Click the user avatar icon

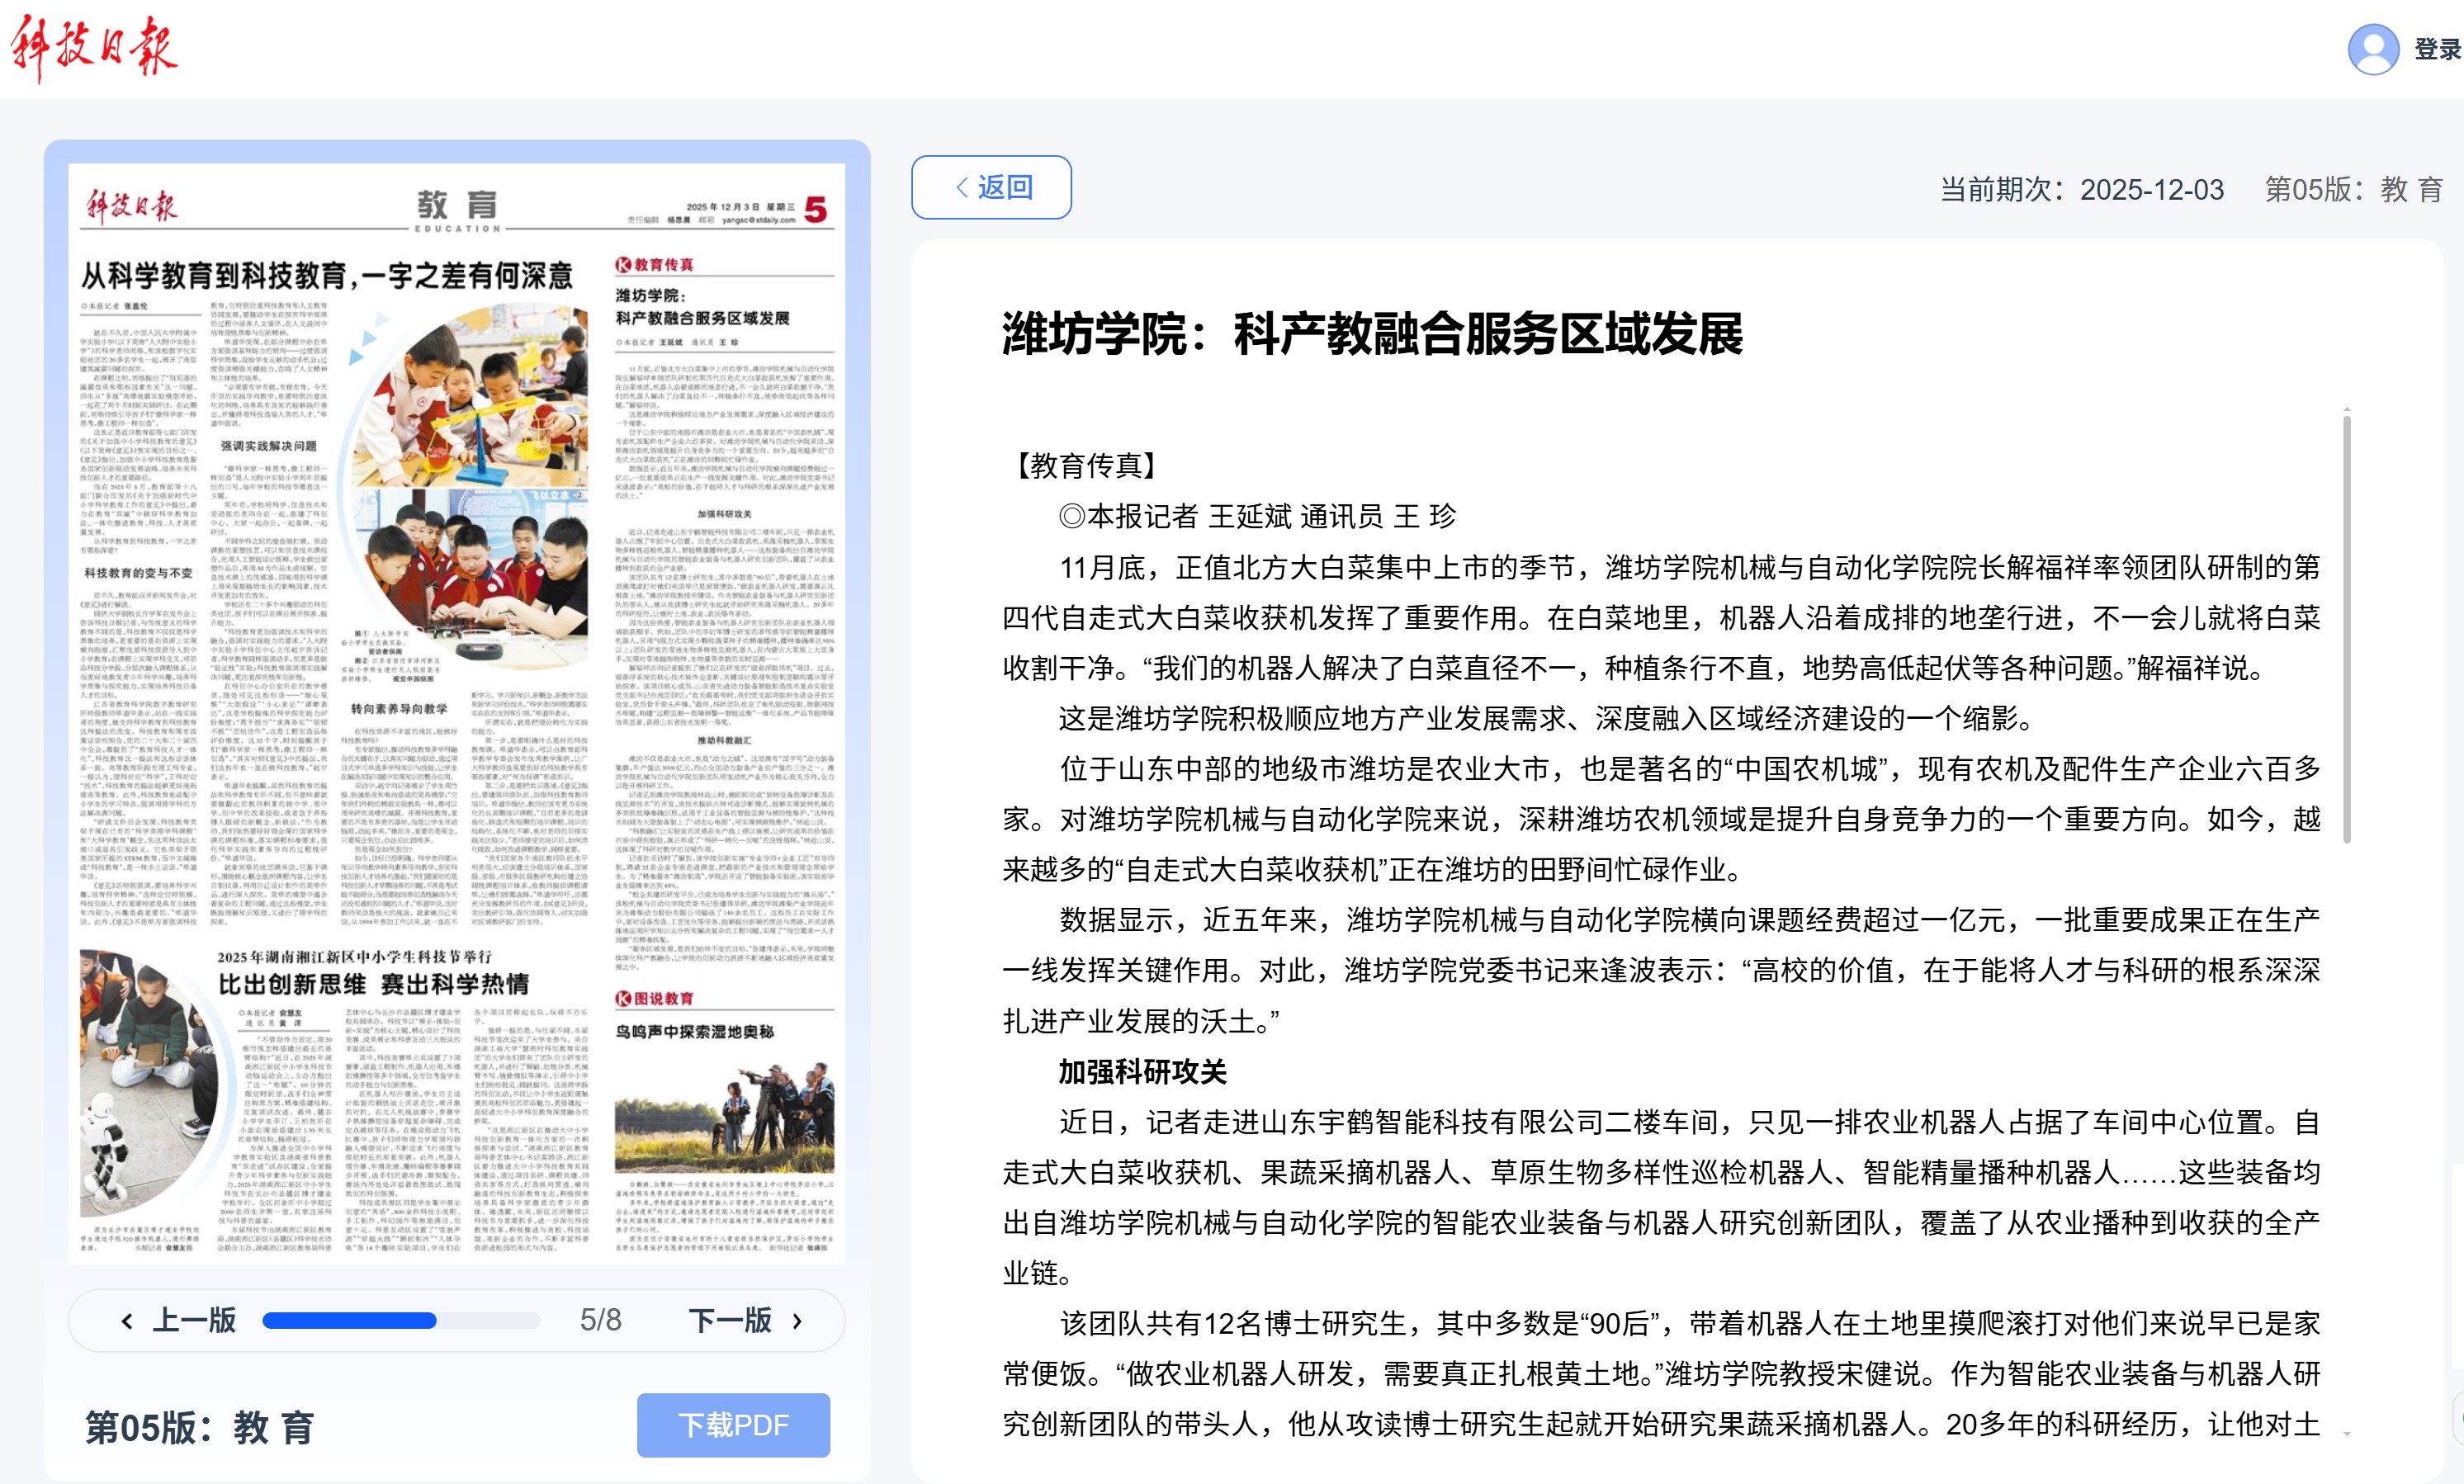pos(2372,48)
